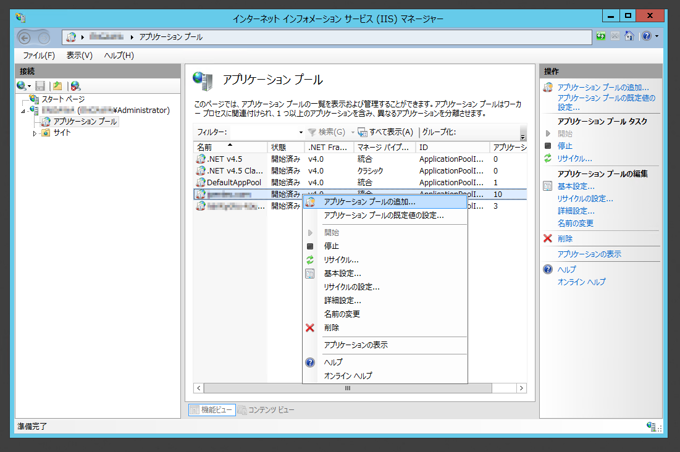Choose リサイクルの設定... in context menu
The width and height of the screenshot is (680, 452).
pos(385,287)
